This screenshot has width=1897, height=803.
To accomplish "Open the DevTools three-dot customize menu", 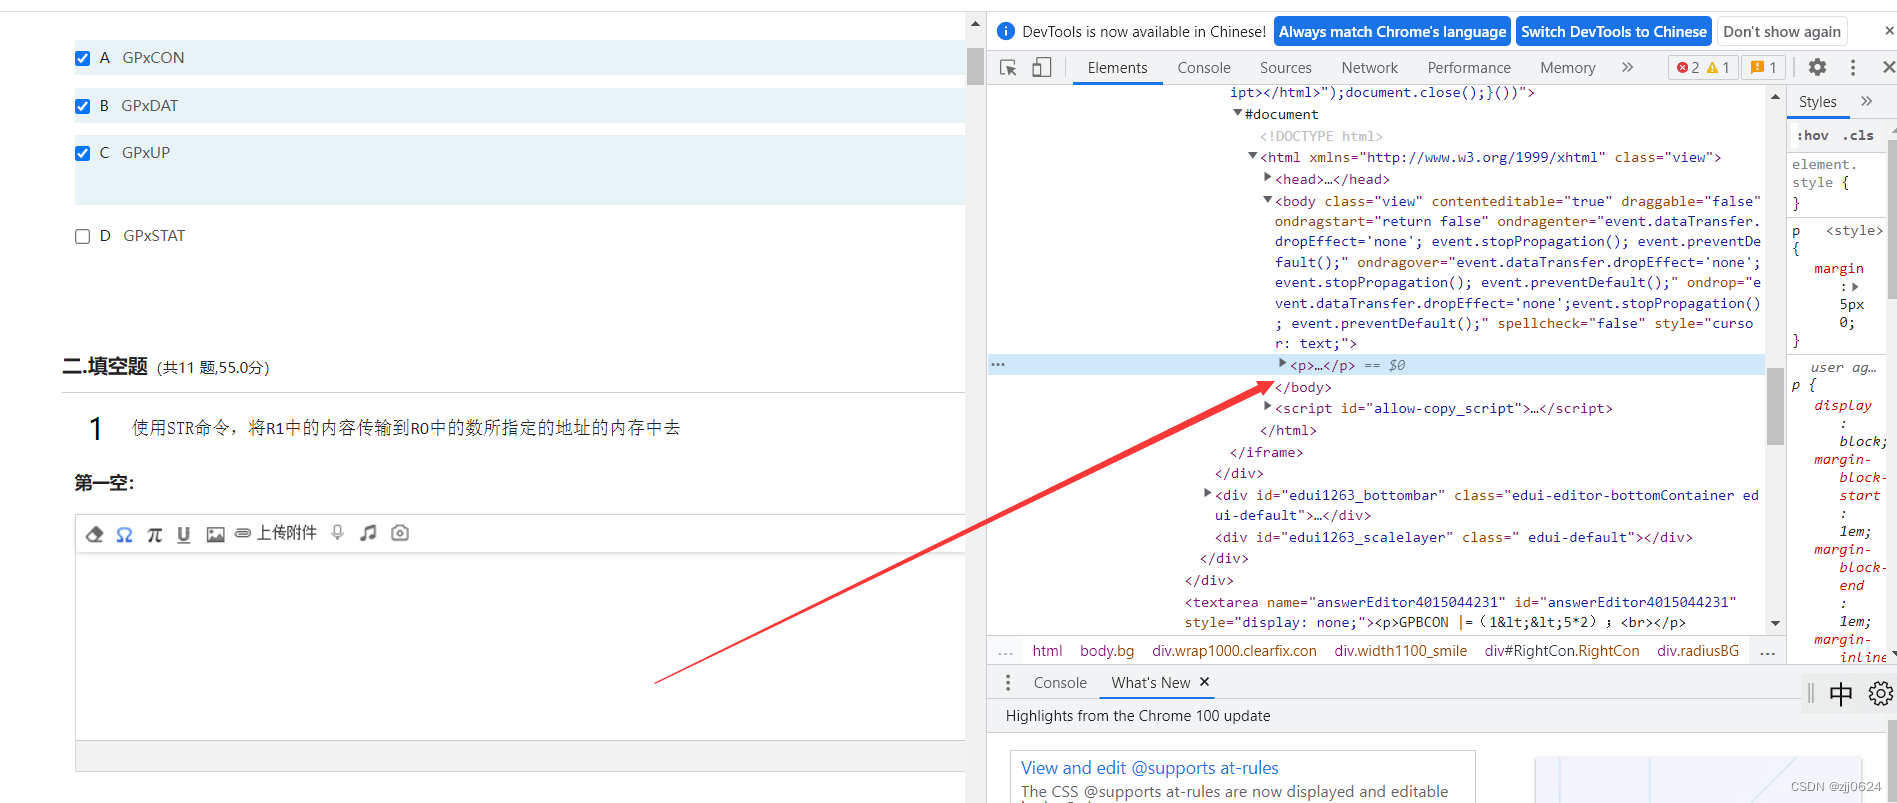I will coord(1853,67).
